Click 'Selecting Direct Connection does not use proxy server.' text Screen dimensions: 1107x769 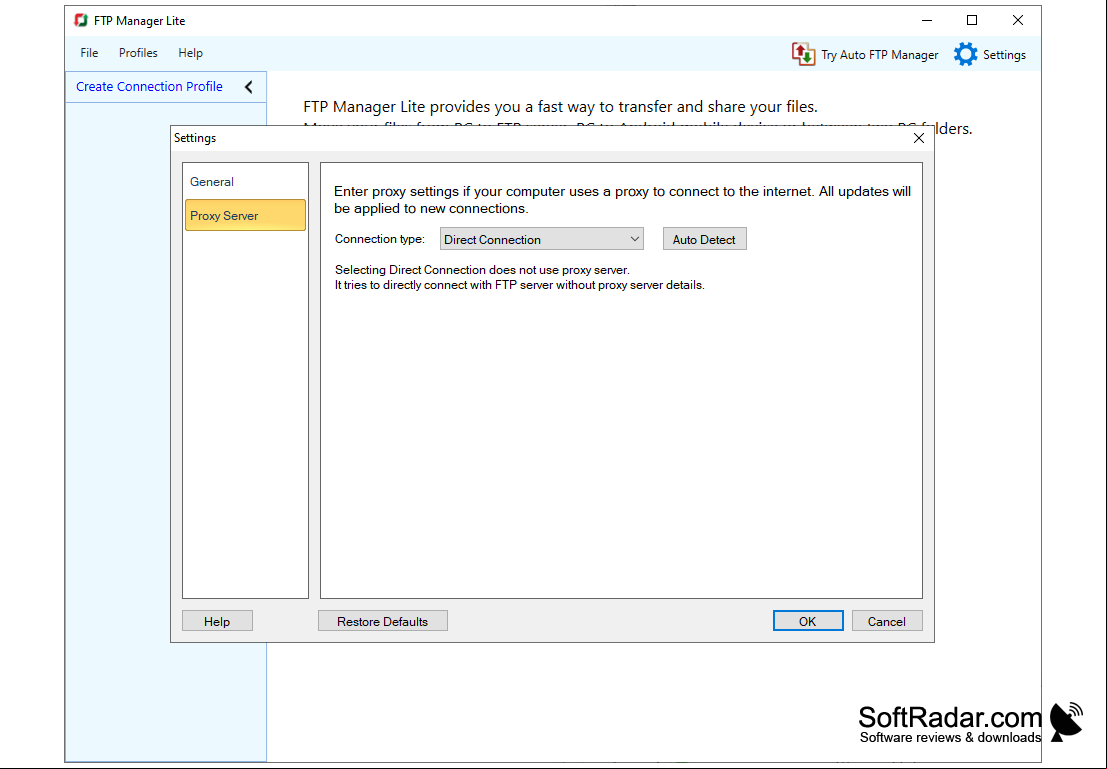pos(482,270)
